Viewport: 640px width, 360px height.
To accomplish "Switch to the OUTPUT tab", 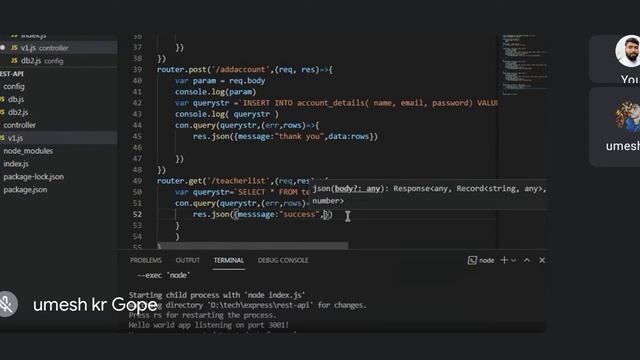I will coord(188,260).
